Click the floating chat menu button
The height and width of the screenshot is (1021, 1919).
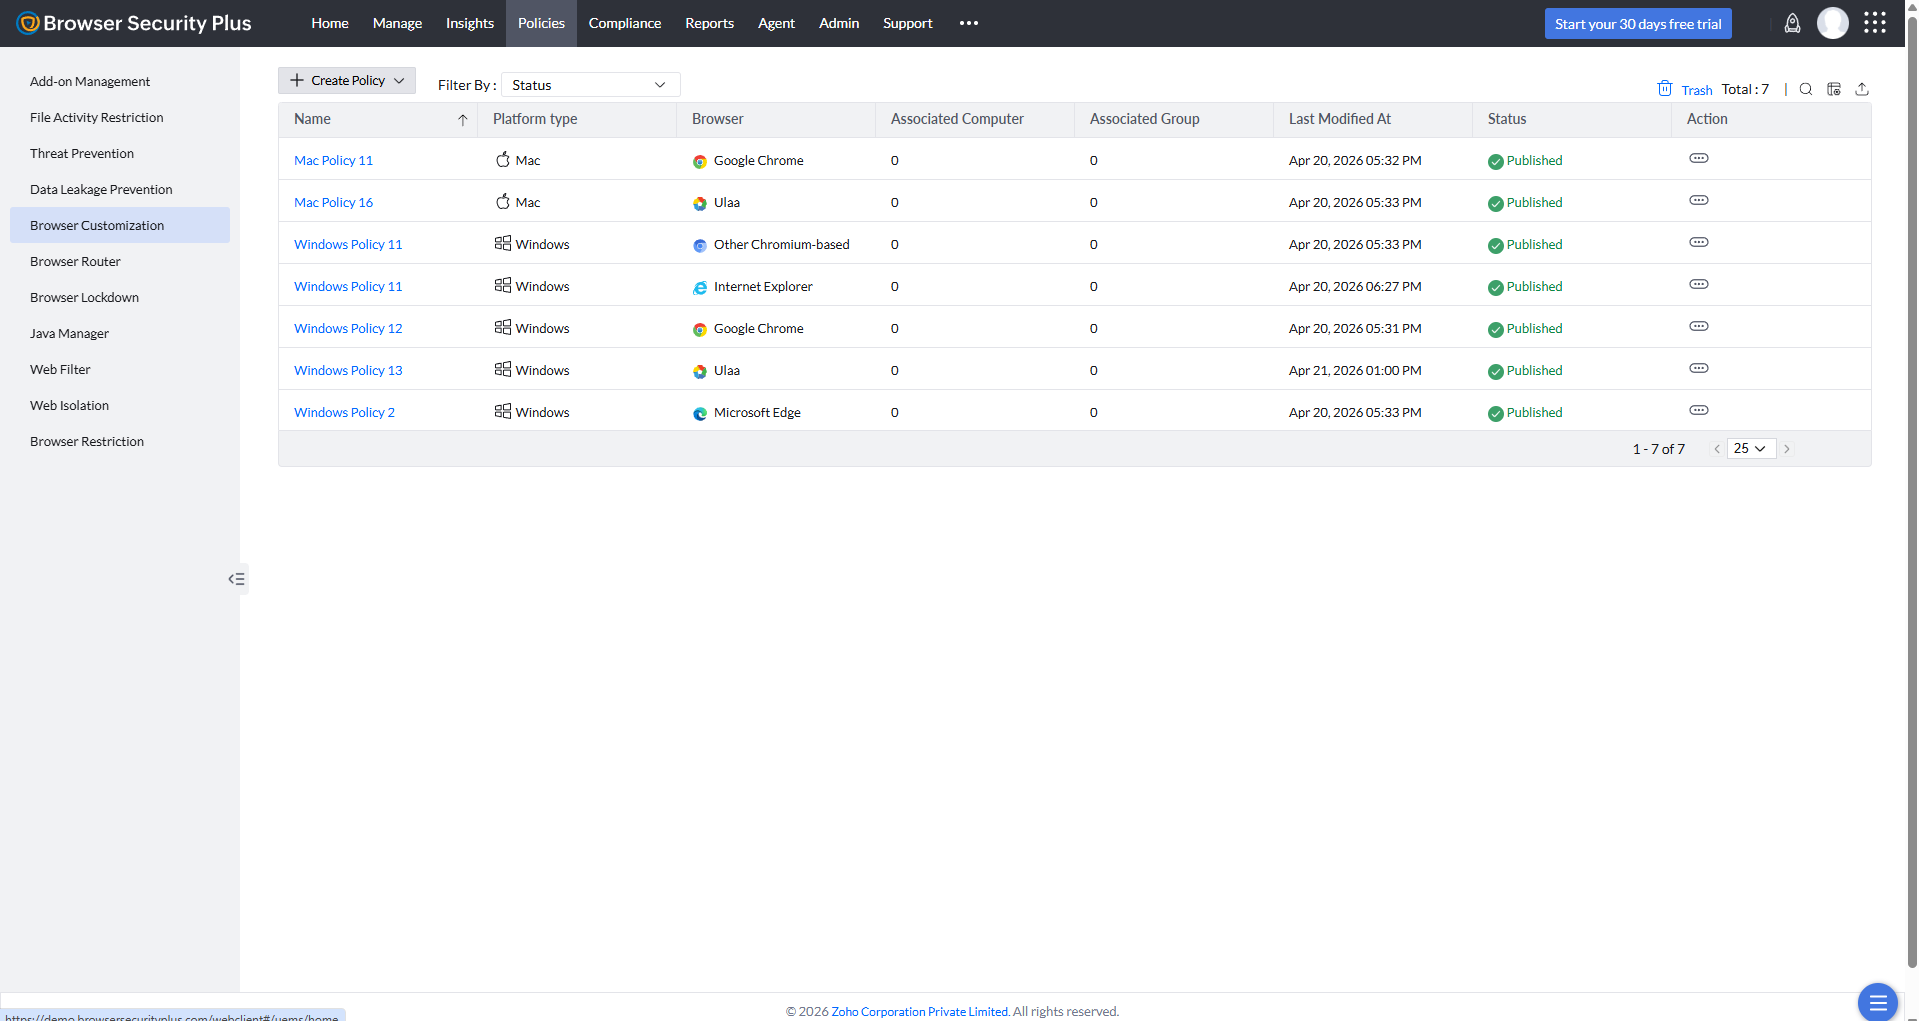pyautogui.click(x=1877, y=1002)
